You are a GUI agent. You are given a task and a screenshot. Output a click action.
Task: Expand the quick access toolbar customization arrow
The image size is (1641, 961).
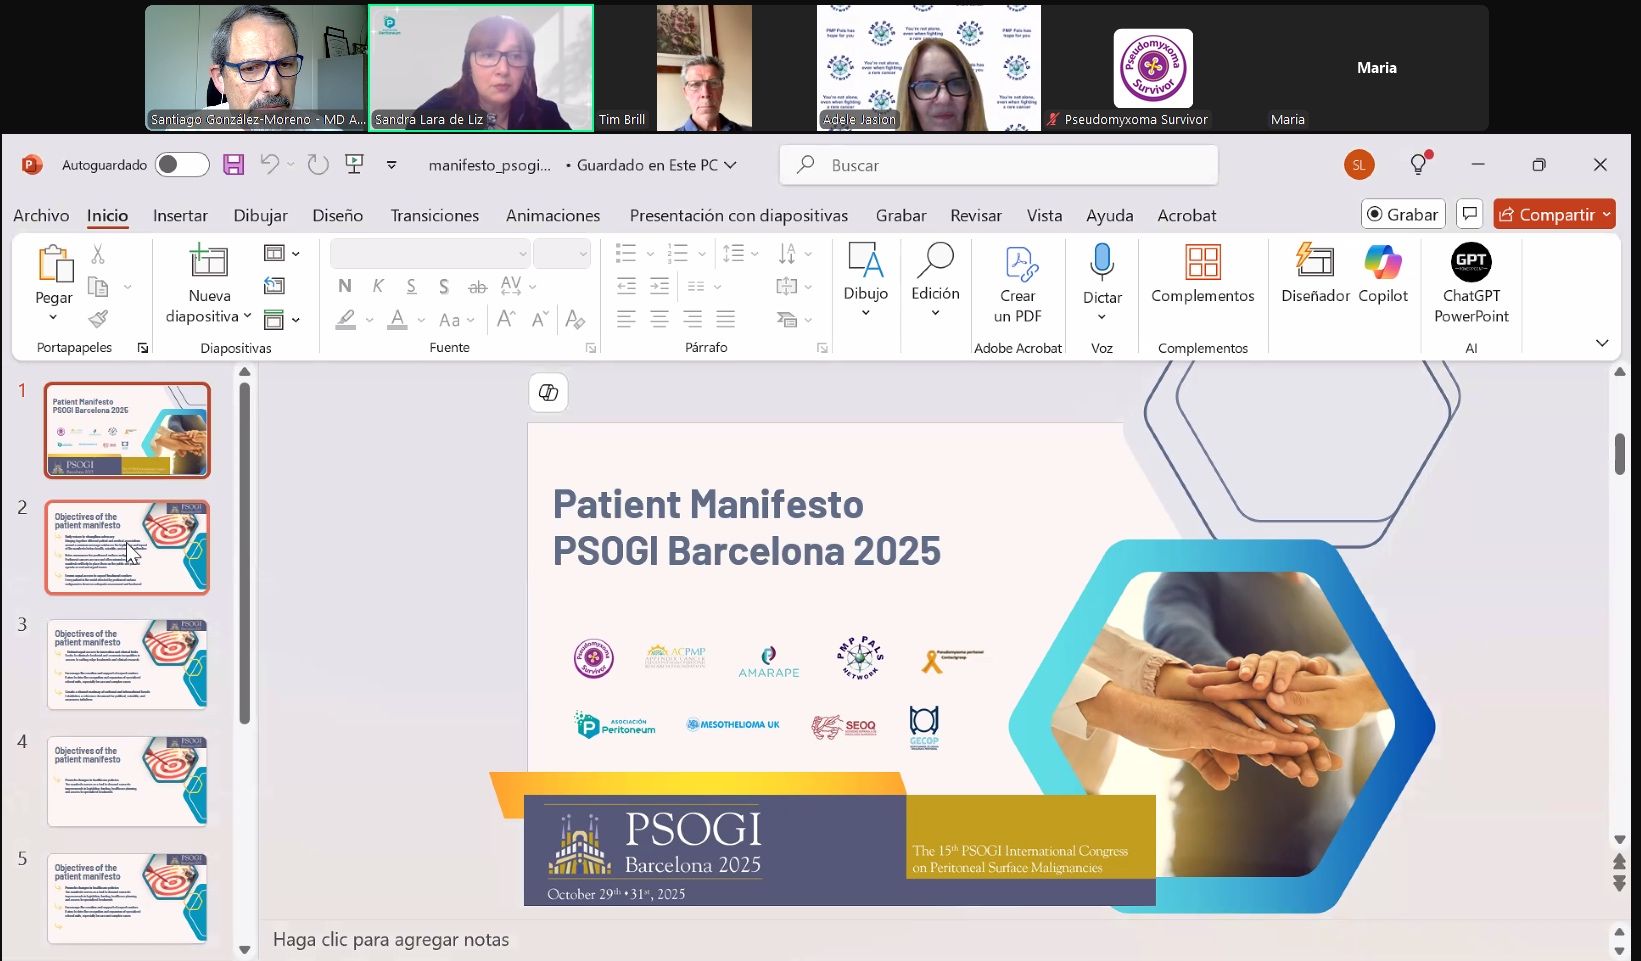click(392, 165)
